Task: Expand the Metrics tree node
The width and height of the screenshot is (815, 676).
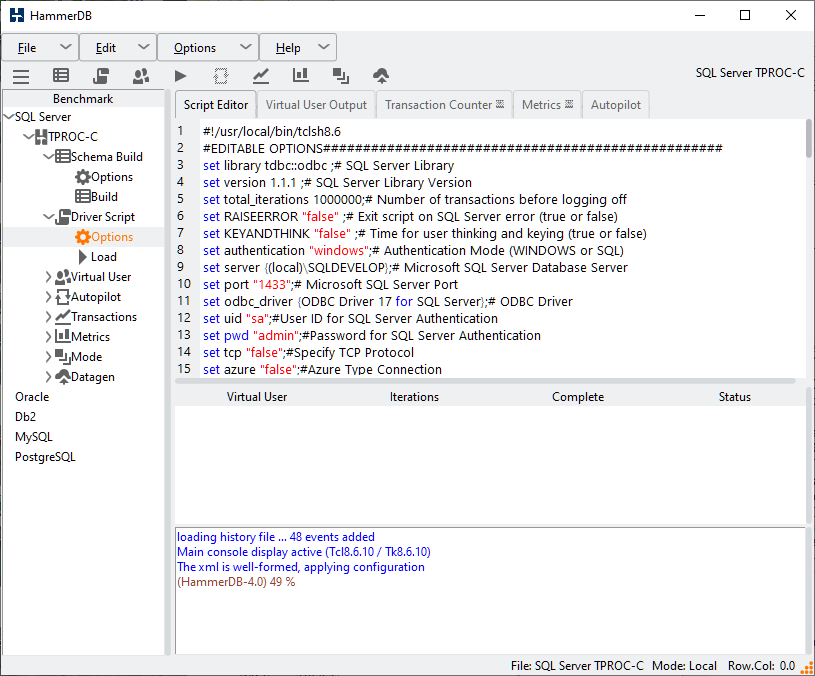Action: pos(48,337)
